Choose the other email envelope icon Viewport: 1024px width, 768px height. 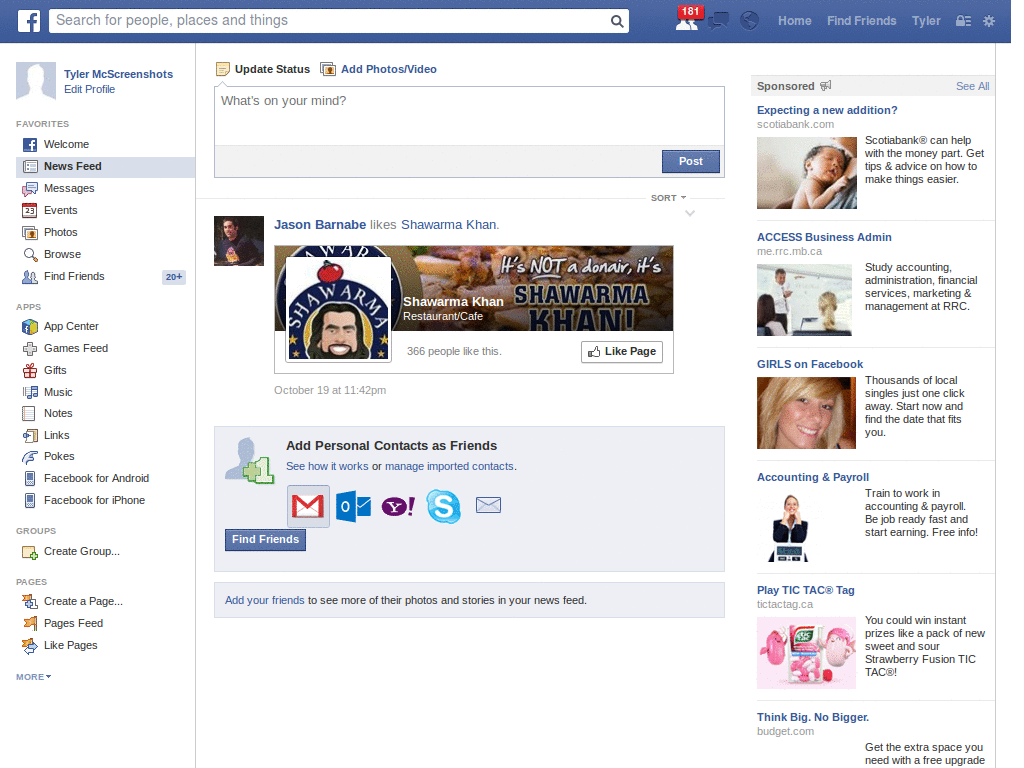(488, 505)
